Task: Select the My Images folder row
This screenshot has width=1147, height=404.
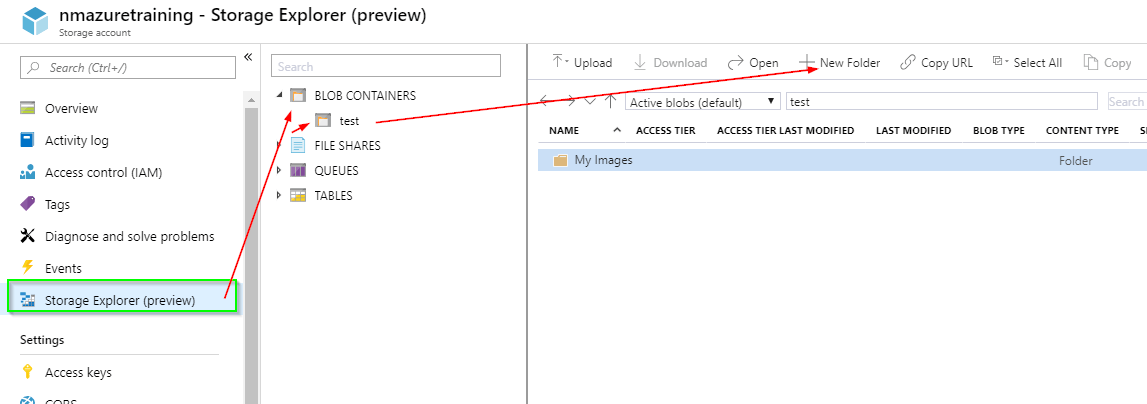Action: click(603, 160)
